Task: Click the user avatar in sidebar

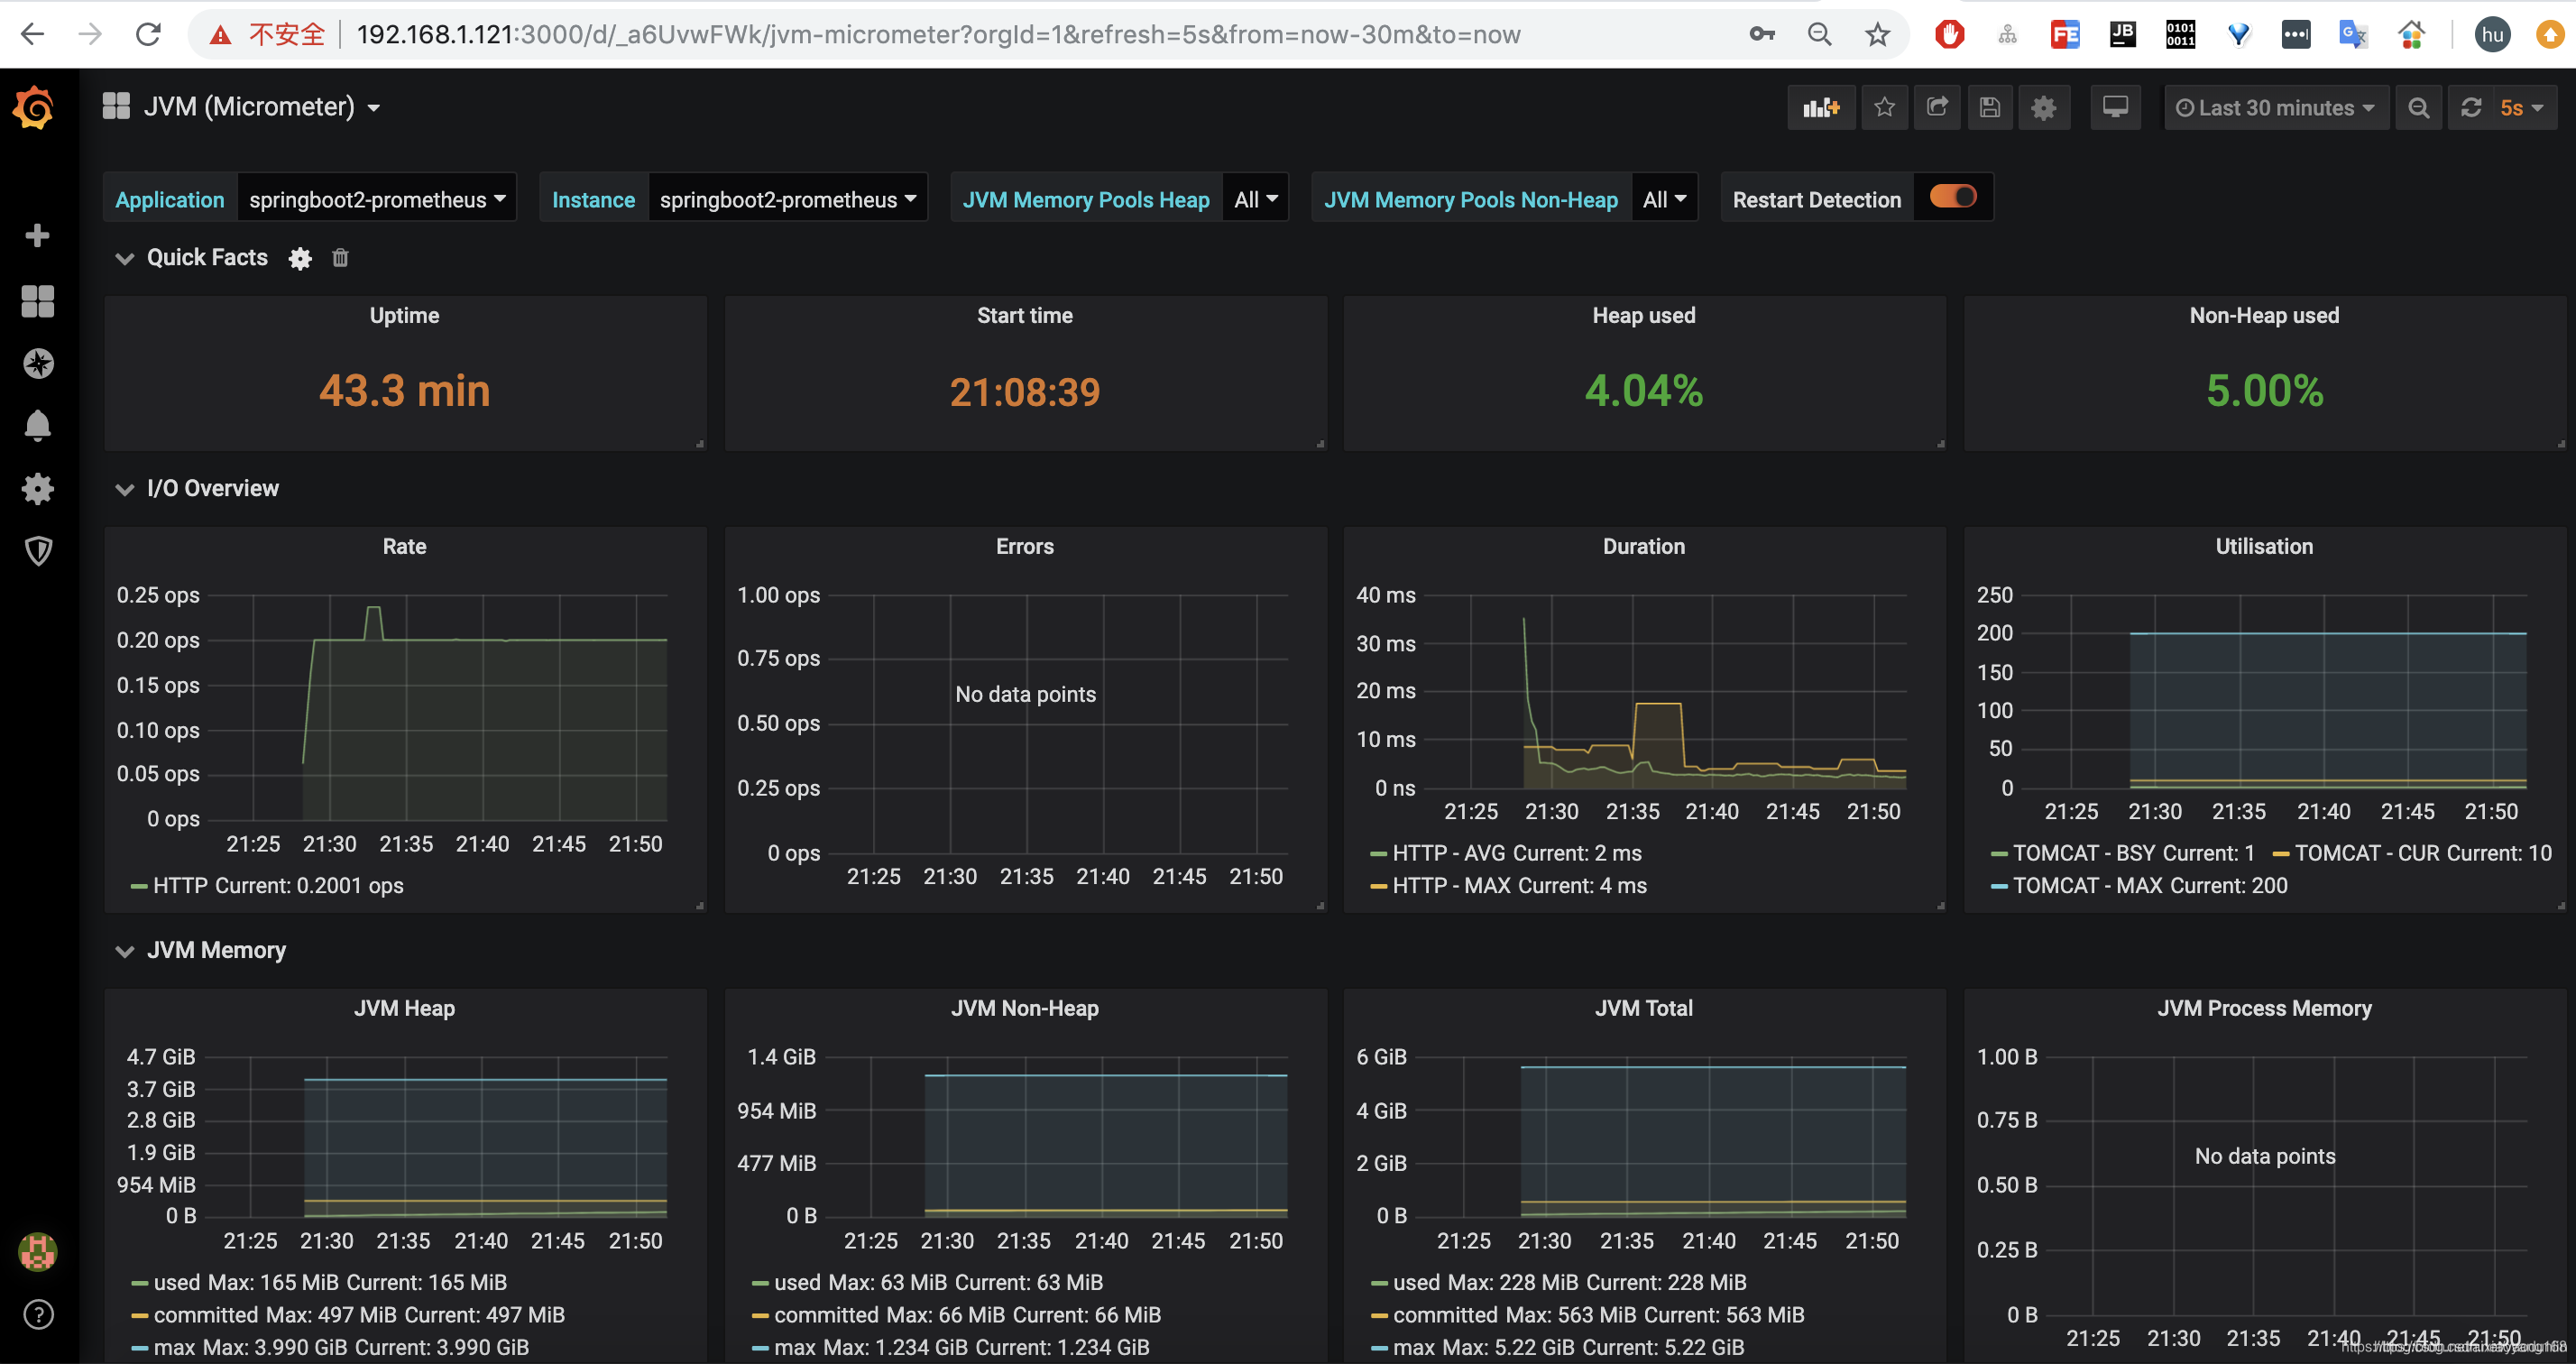Action: point(37,1252)
